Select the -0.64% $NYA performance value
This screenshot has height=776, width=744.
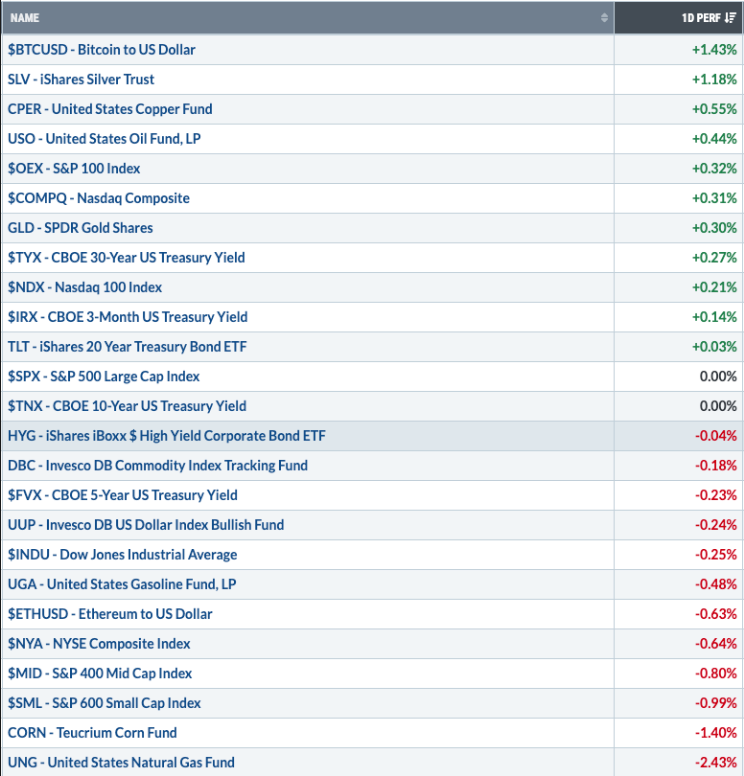point(716,643)
